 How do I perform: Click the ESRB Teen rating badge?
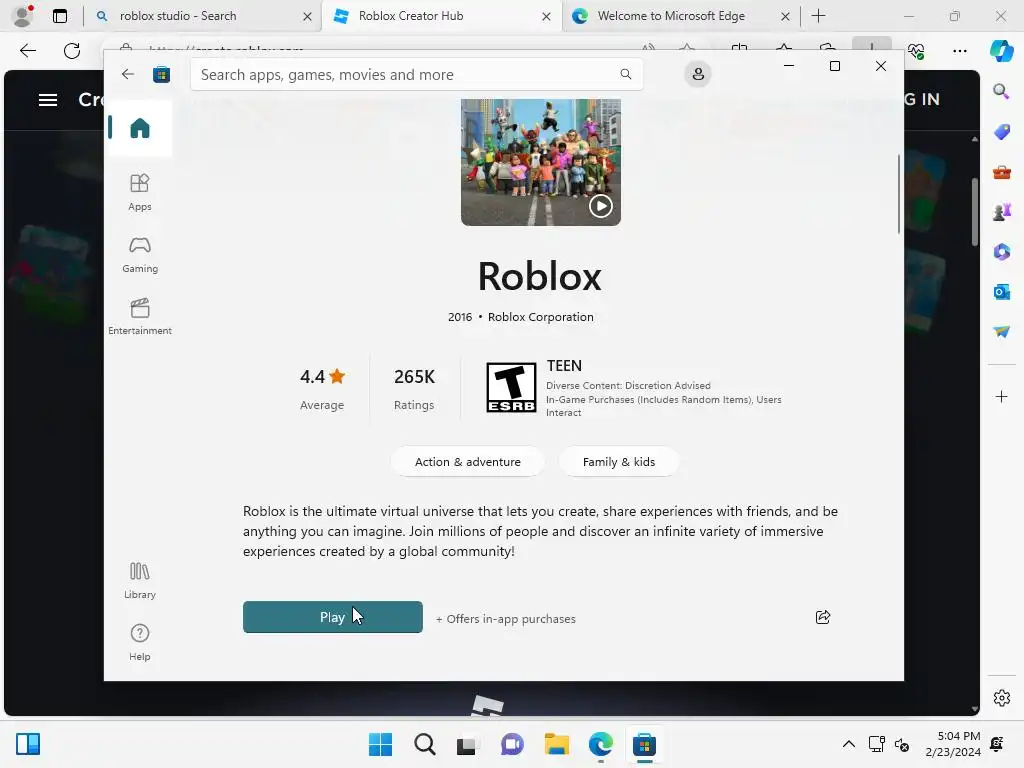pyautogui.click(x=511, y=388)
